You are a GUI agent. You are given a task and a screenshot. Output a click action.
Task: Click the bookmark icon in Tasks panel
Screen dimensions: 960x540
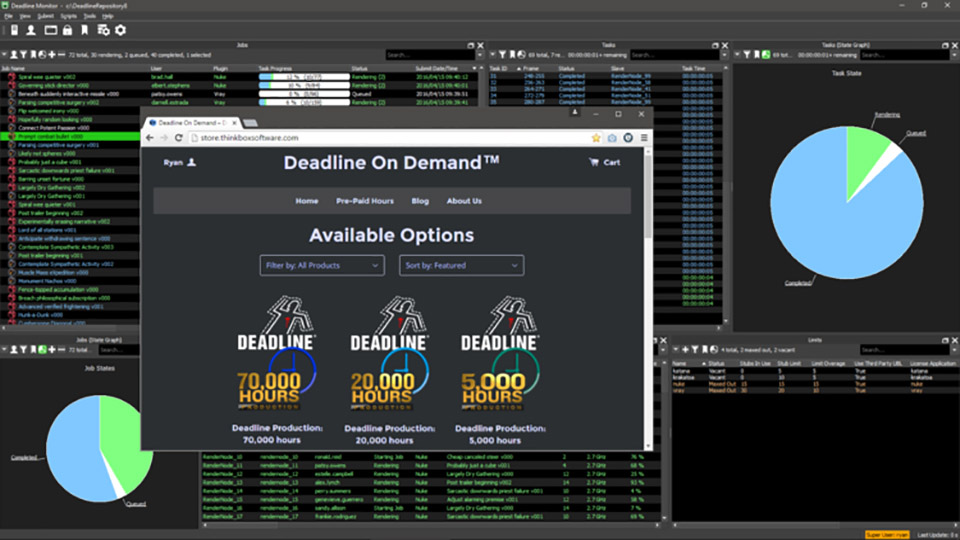[x=512, y=55]
